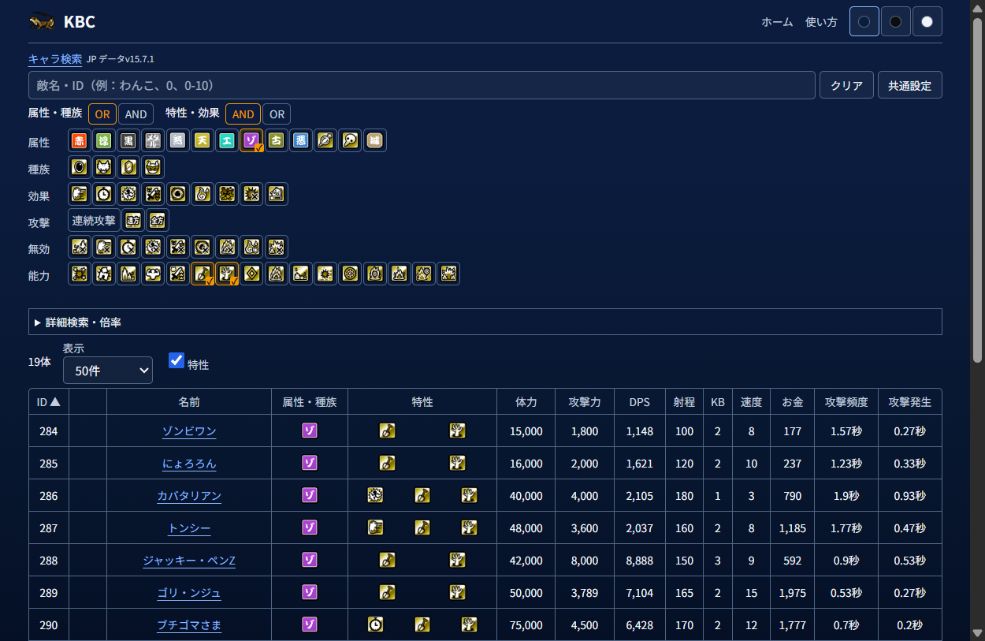
Task: Click the 8,888 DPS value cell
Action: click(639, 561)
